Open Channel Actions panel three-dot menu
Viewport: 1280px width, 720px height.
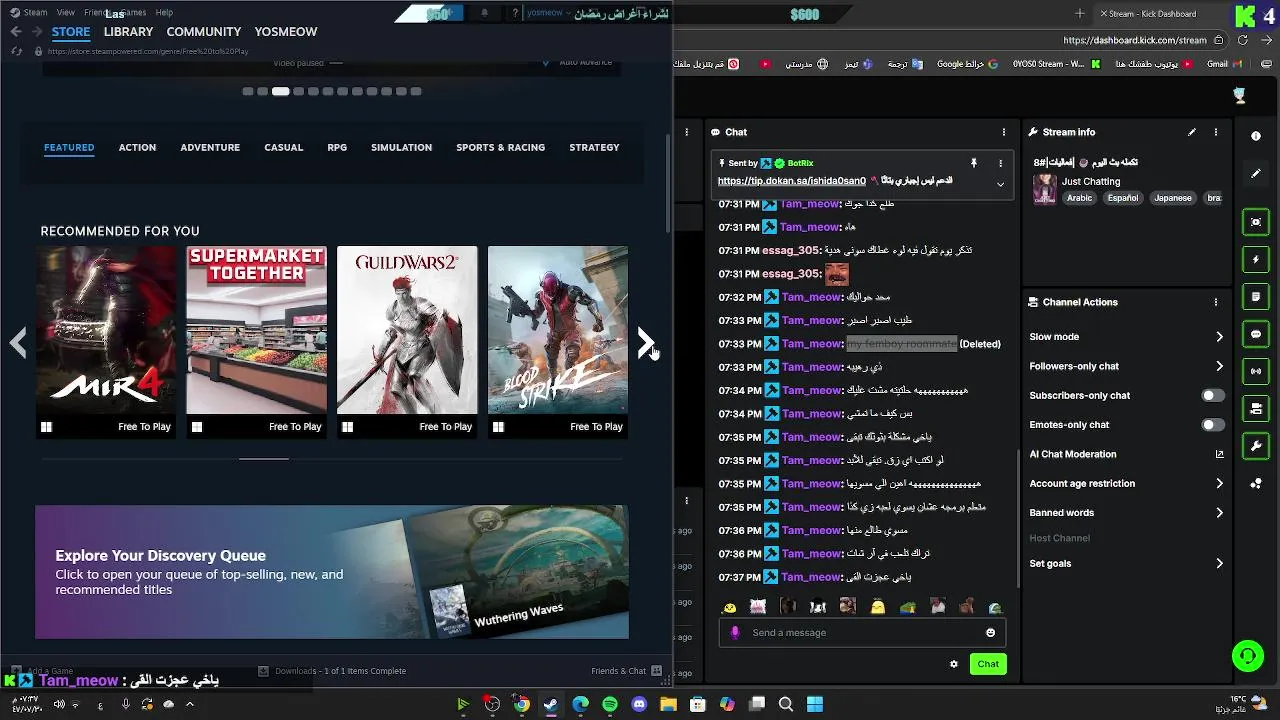1216,302
